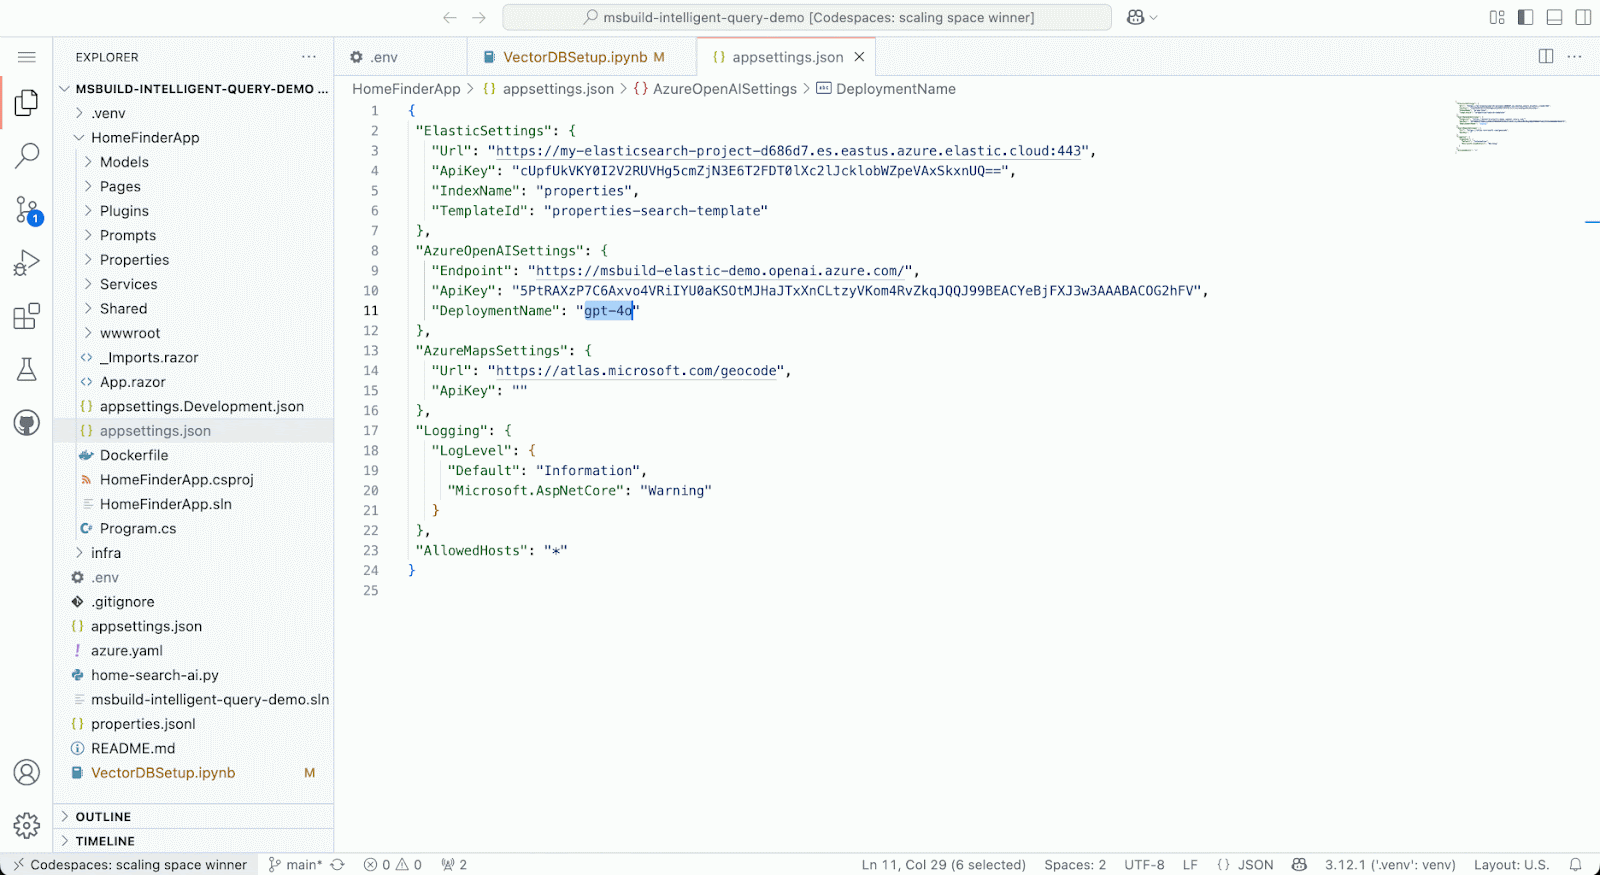Viewport: 1600px width, 875px height.
Task: Expand the Models folder
Action: click(124, 162)
